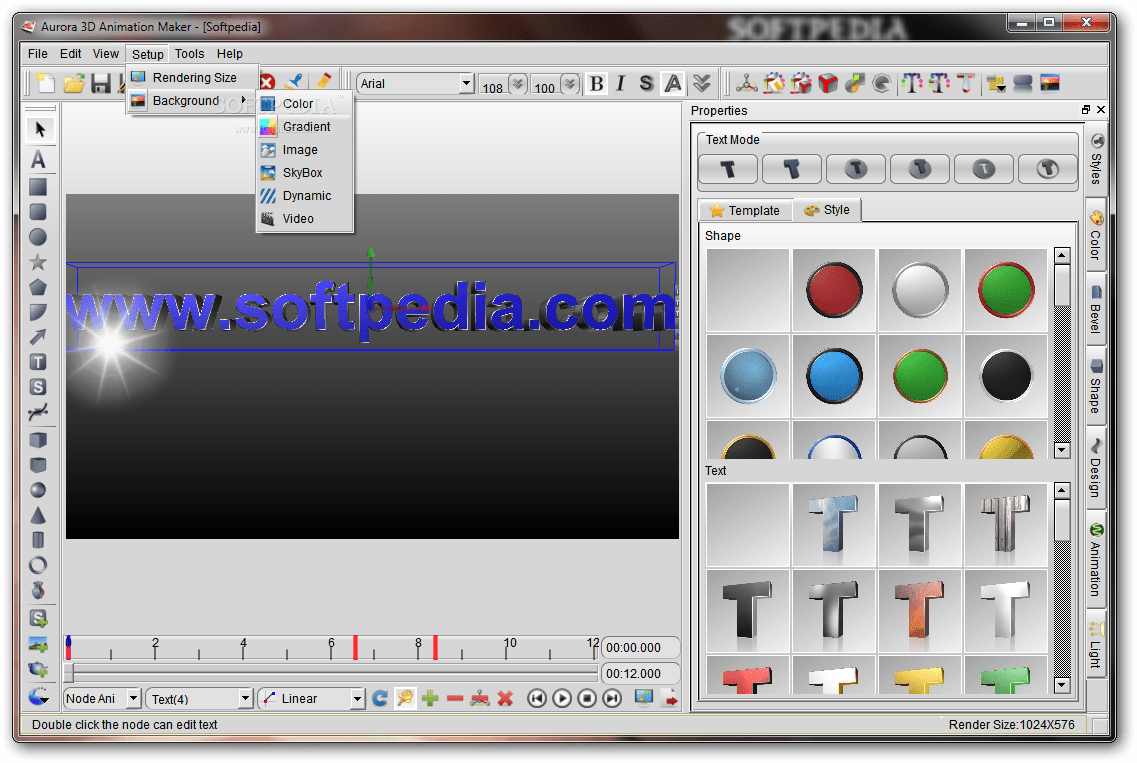Create a new file with the New icon
Viewport: 1137px width, 763px height.
coord(46,83)
